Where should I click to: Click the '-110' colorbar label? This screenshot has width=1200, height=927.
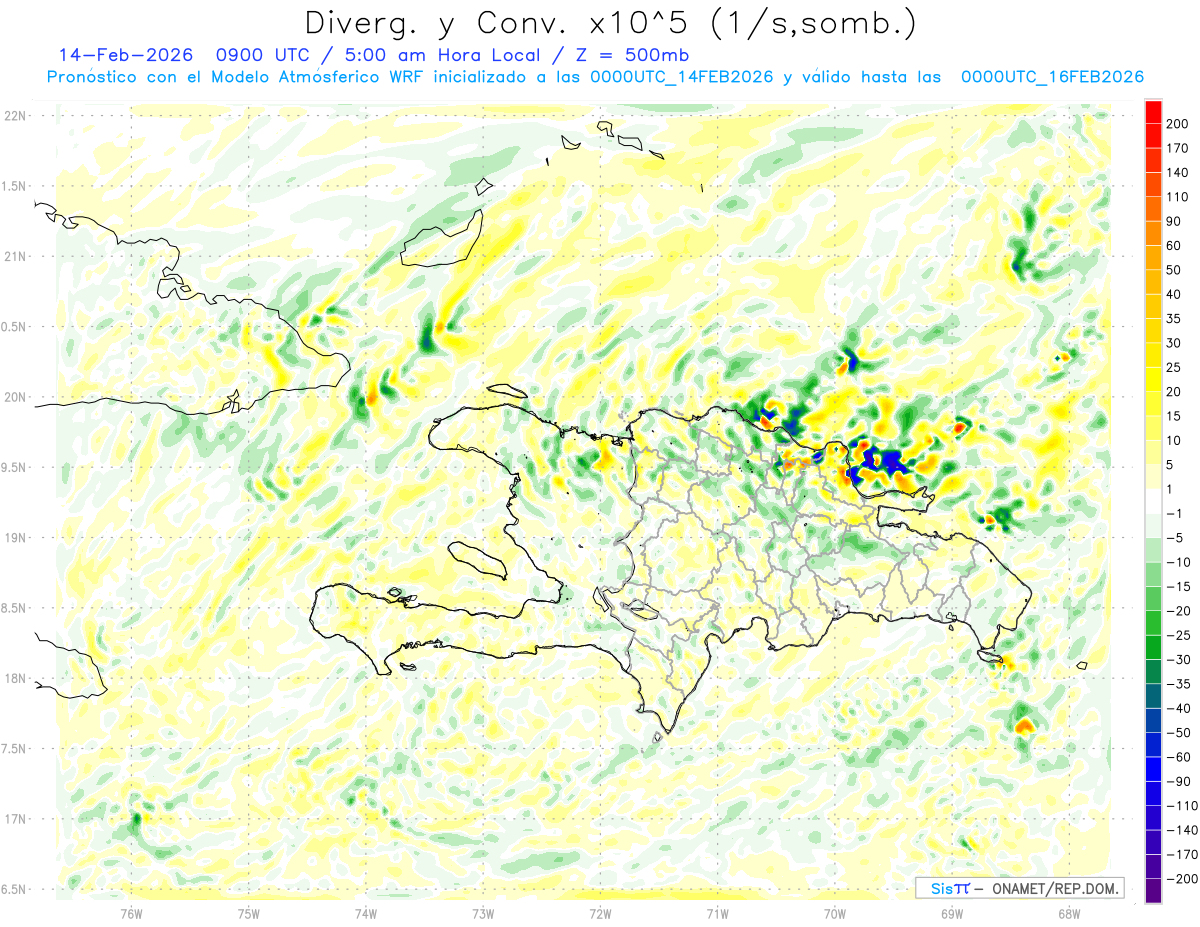click(1183, 806)
